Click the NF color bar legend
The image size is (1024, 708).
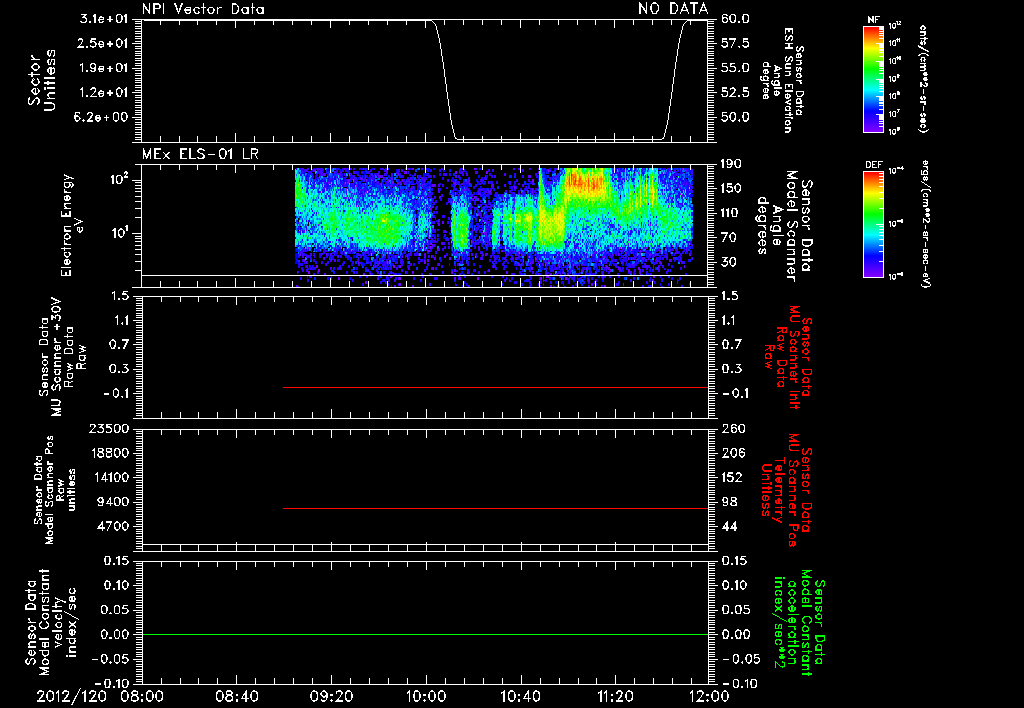pos(873,79)
